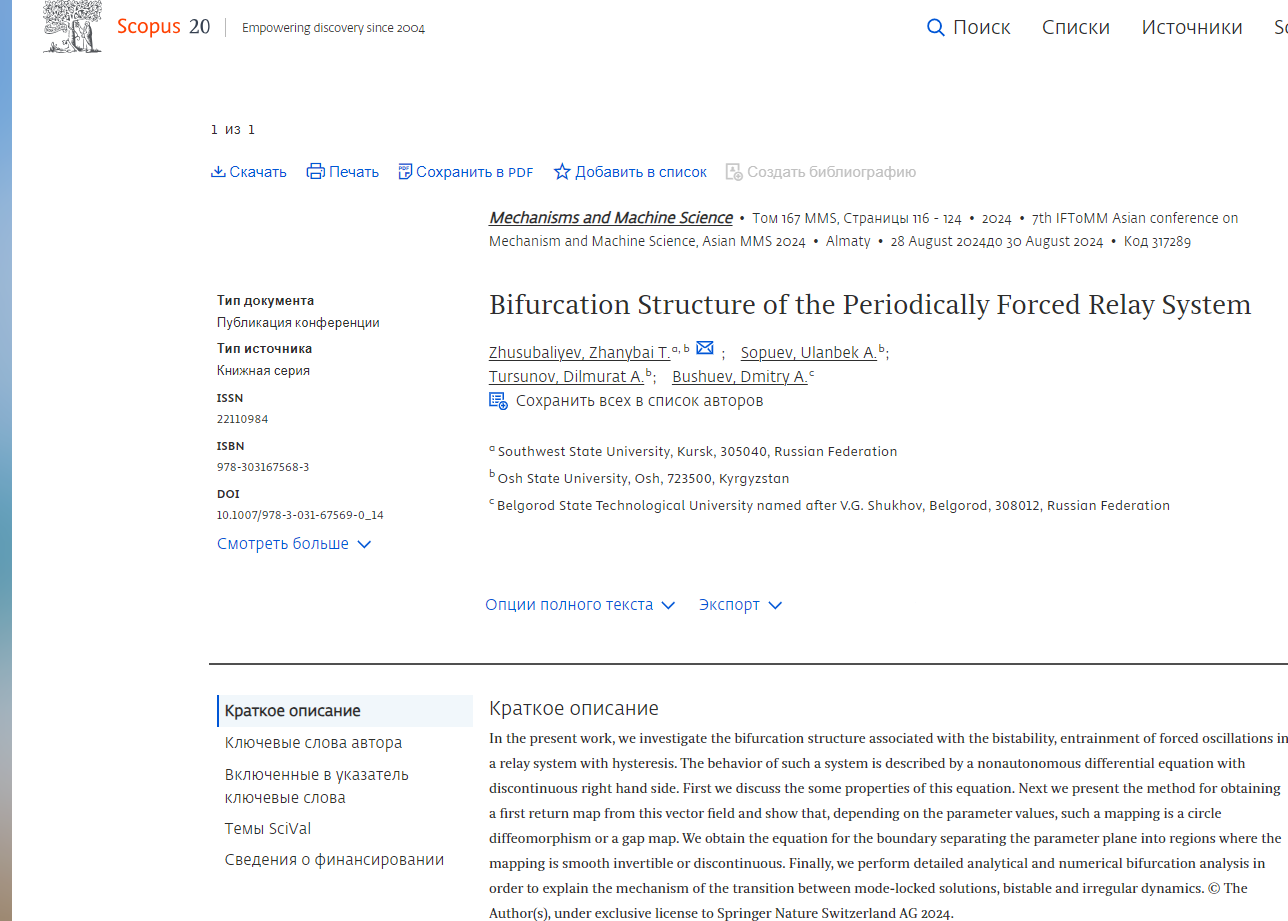Click the save all authors list icon
Viewport: 1288px width, 921px height.
498,401
